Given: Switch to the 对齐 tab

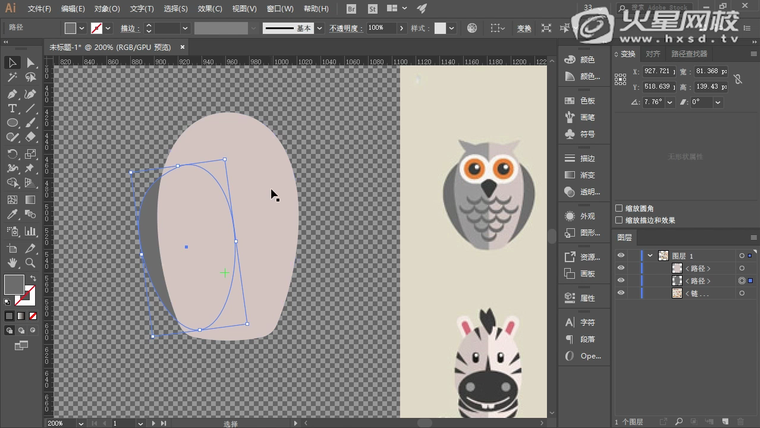Looking at the screenshot, I should 652,54.
